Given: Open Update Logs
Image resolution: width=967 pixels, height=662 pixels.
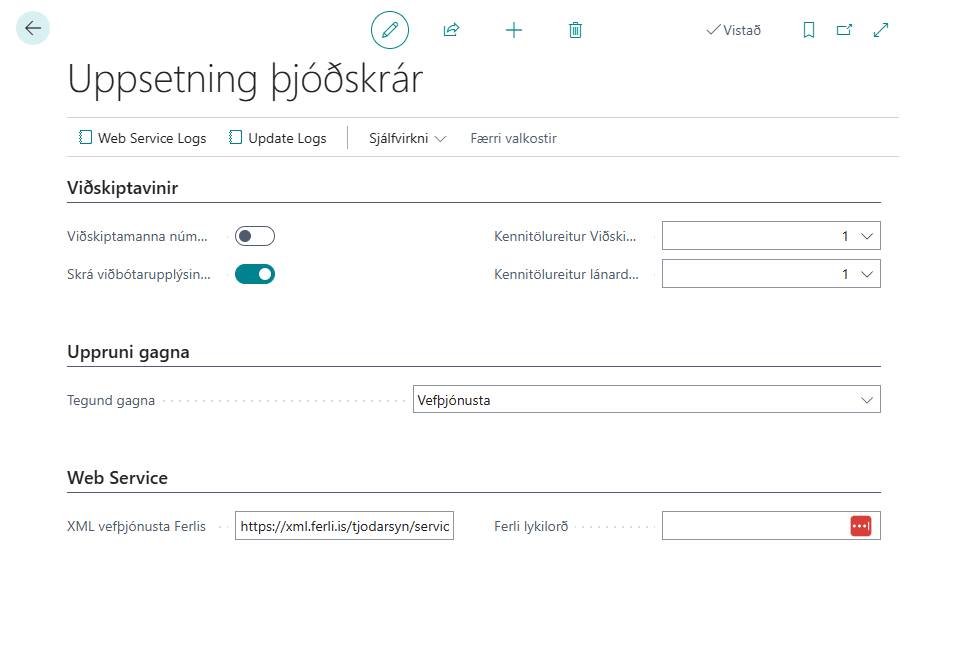Looking at the screenshot, I should coord(278,138).
